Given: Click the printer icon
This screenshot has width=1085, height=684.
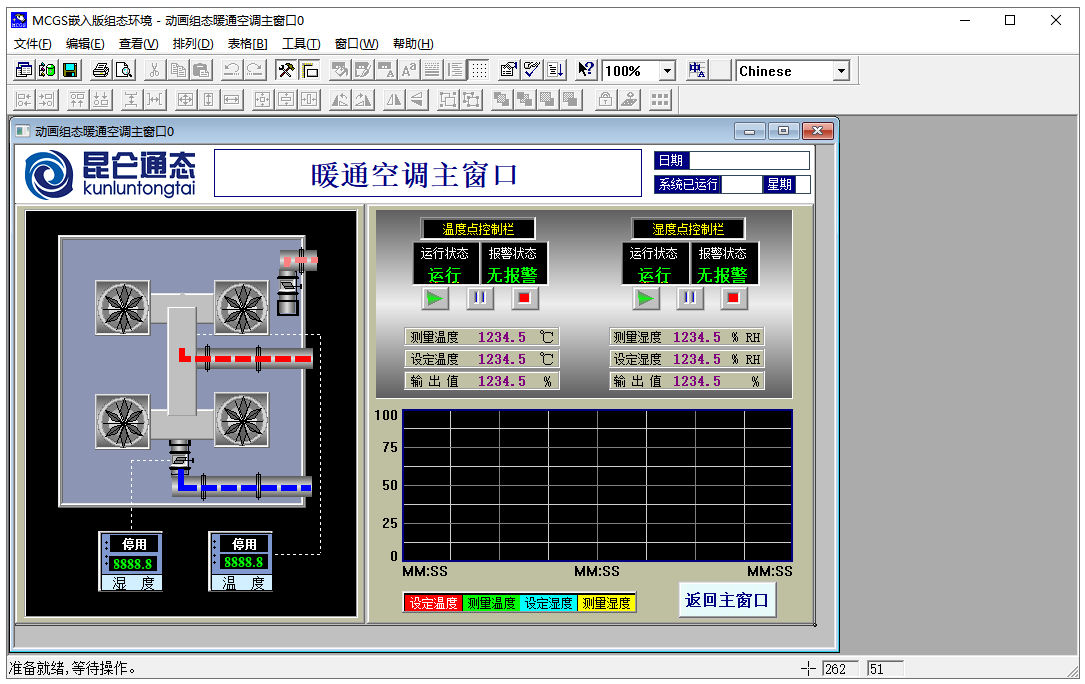Looking at the screenshot, I should pyautogui.click(x=101, y=70).
